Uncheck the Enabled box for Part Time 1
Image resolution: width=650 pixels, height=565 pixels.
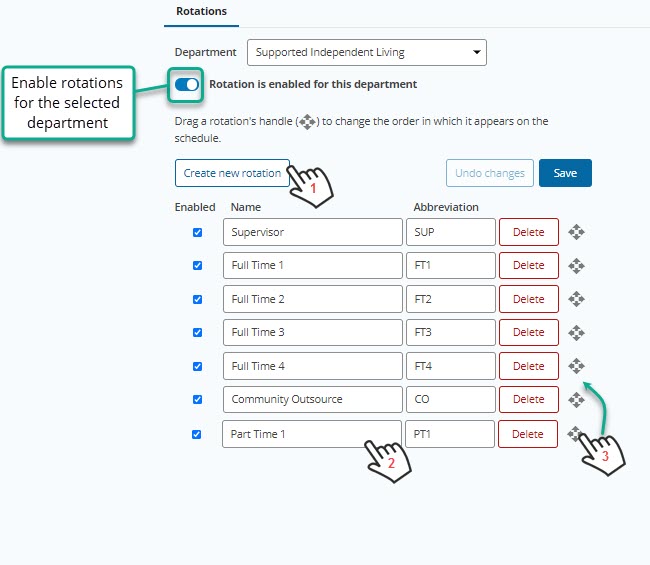(x=196, y=434)
